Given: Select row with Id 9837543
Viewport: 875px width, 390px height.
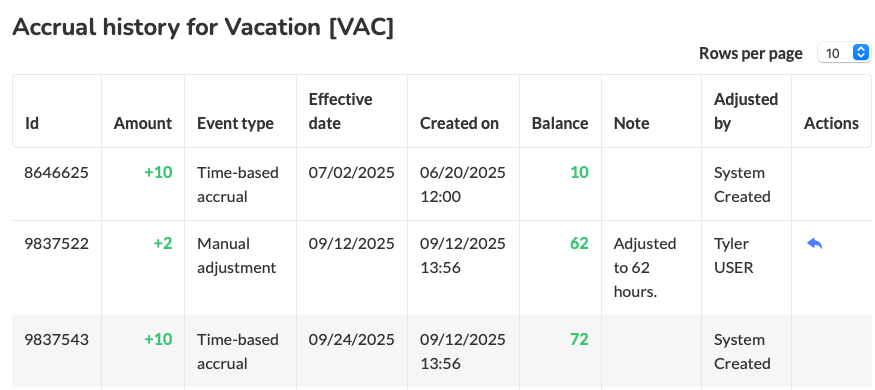Looking at the screenshot, I should point(441,352).
